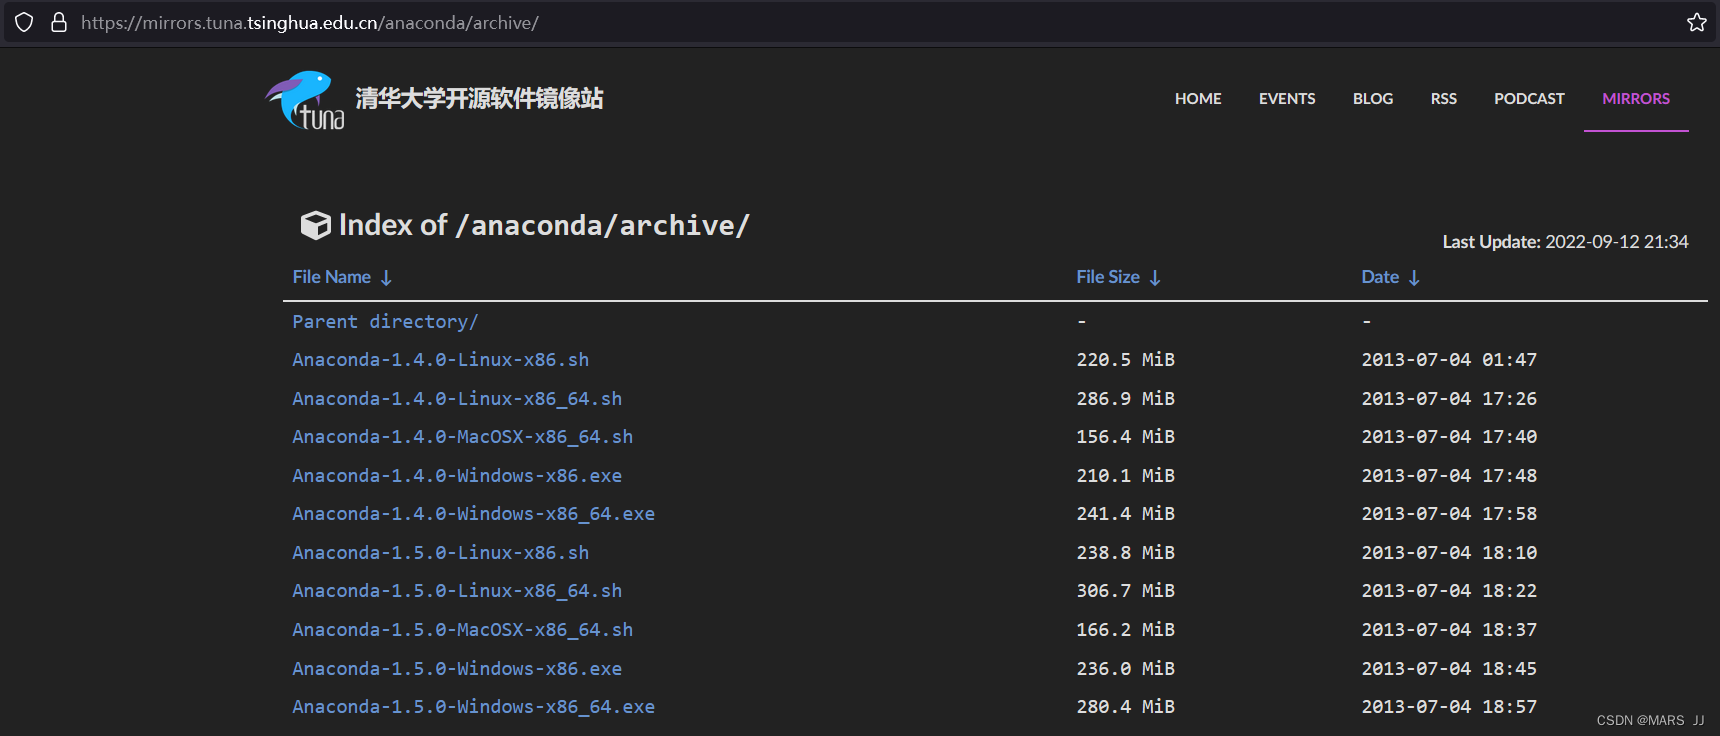The image size is (1720, 736).
Task: Click the padlock site security icon
Action: pos(59,22)
